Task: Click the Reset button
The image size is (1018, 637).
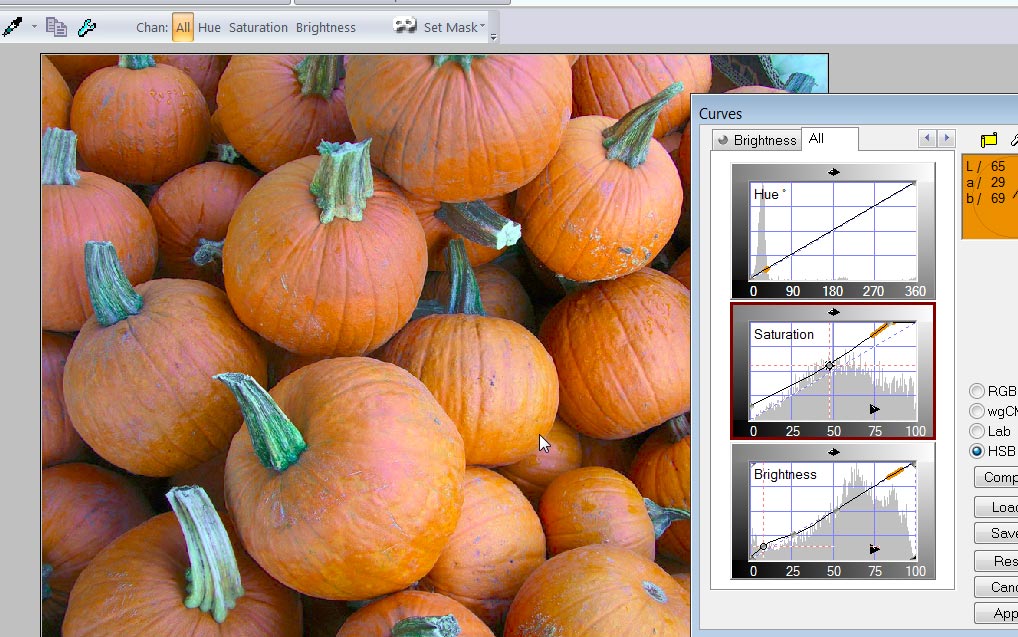Action: [x=996, y=561]
